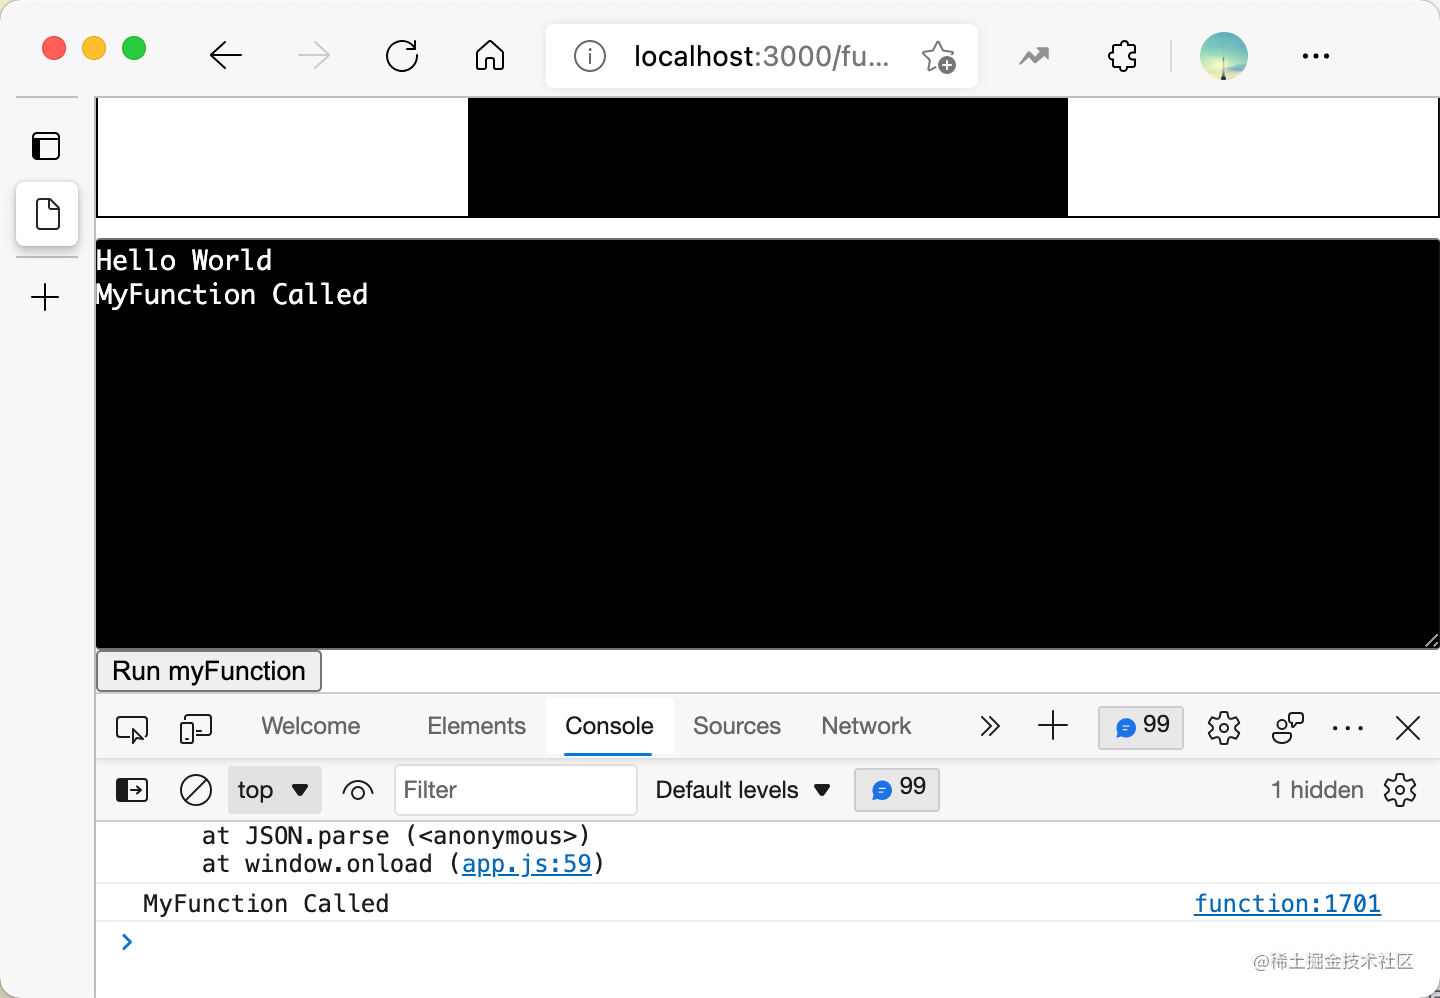View site information icon
The width and height of the screenshot is (1440, 998).
(590, 56)
